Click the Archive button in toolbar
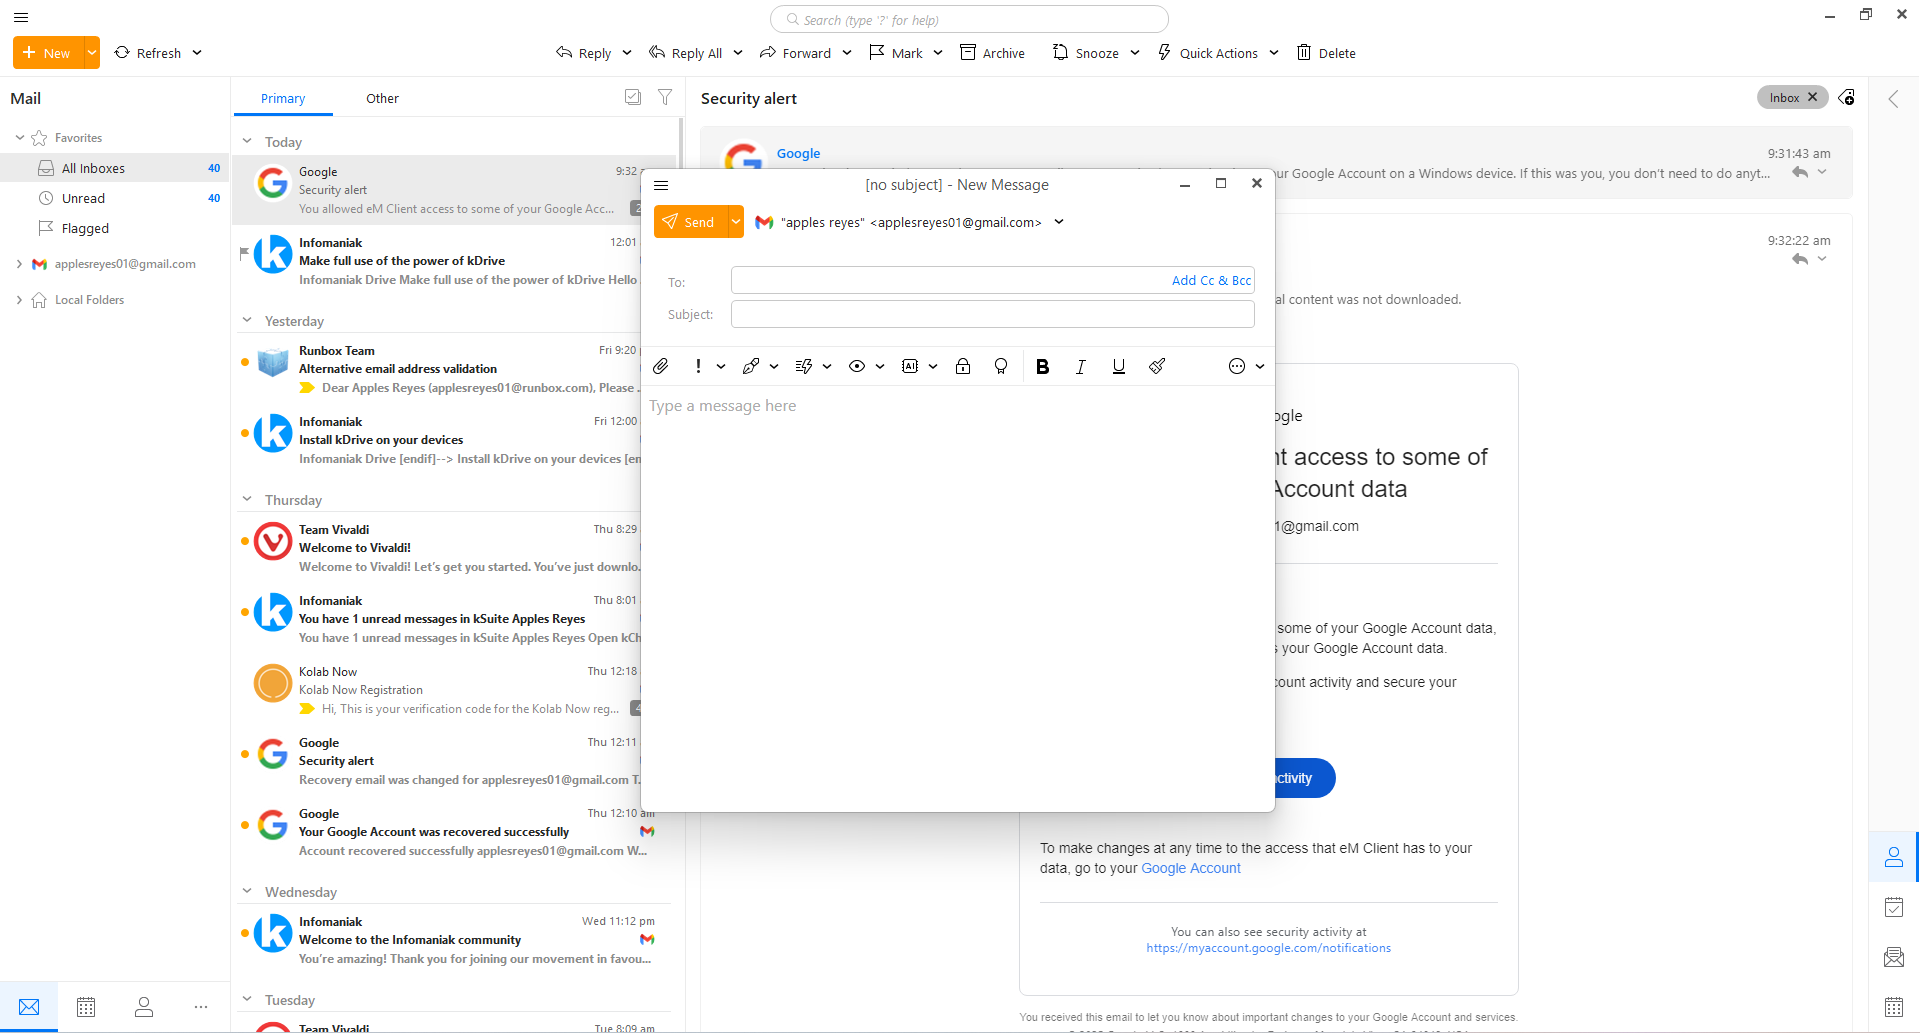1920x1033 pixels. coord(992,53)
